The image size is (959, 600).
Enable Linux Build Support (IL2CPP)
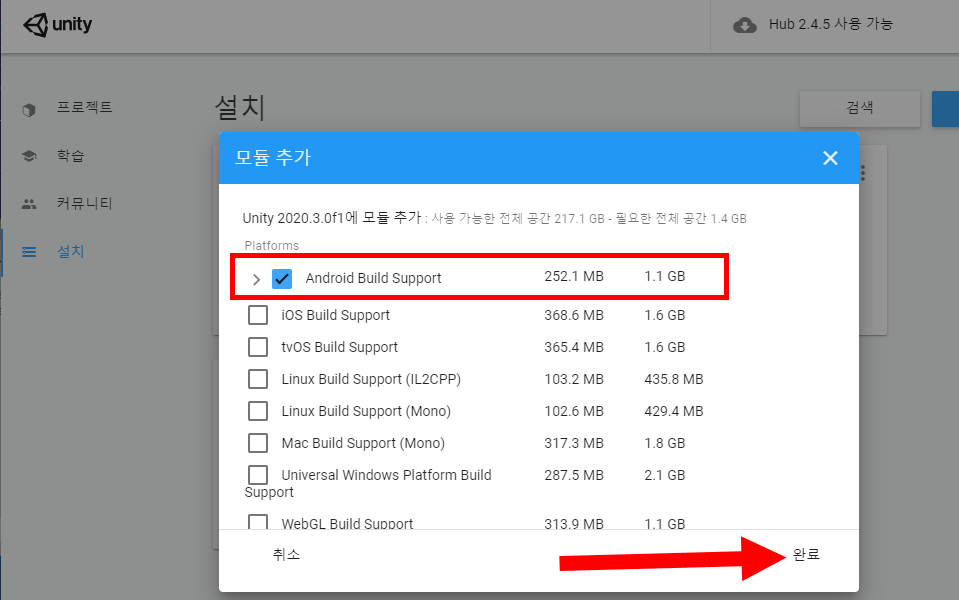pos(258,379)
